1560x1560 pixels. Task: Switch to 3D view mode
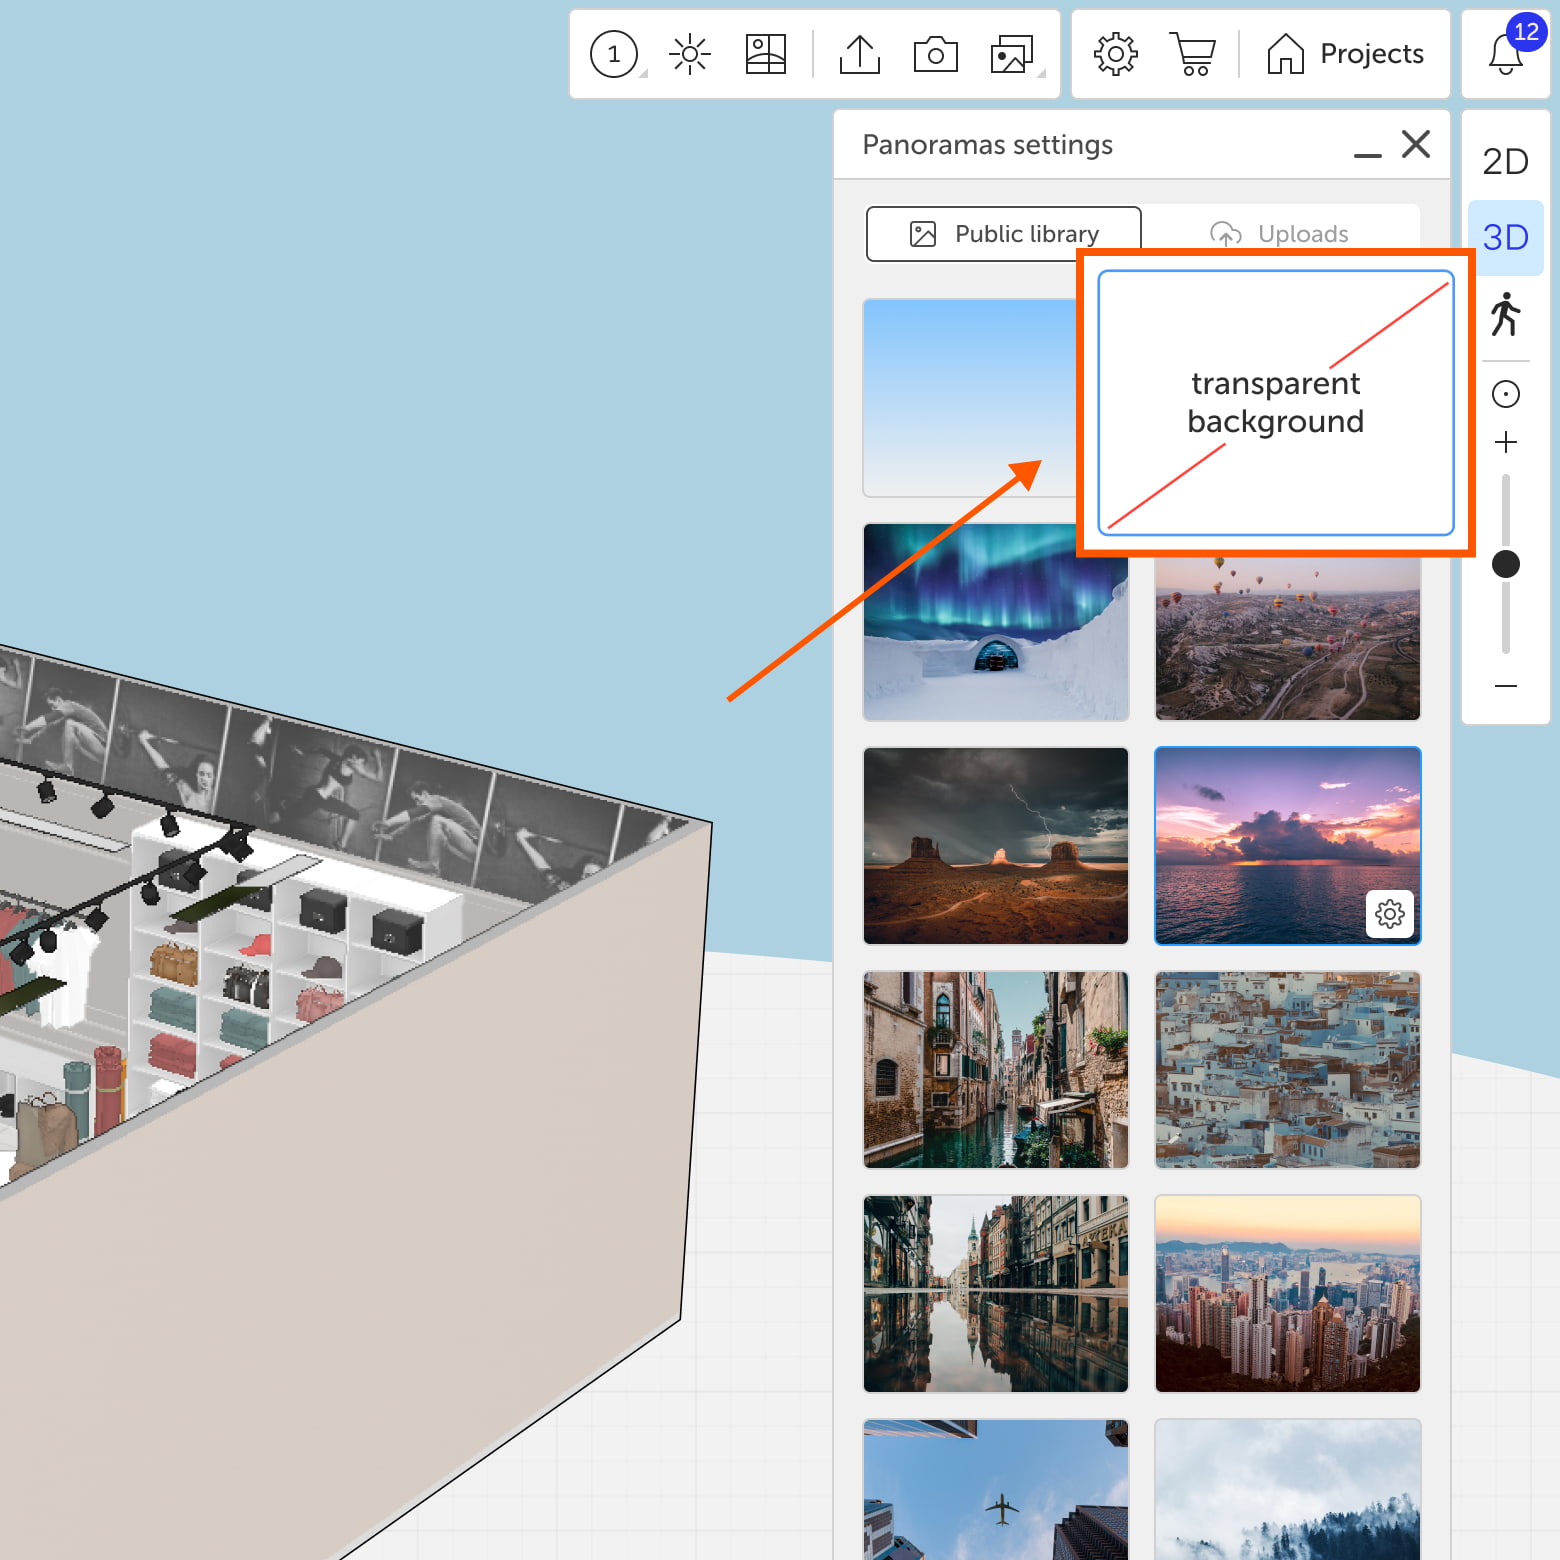click(1505, 238)
